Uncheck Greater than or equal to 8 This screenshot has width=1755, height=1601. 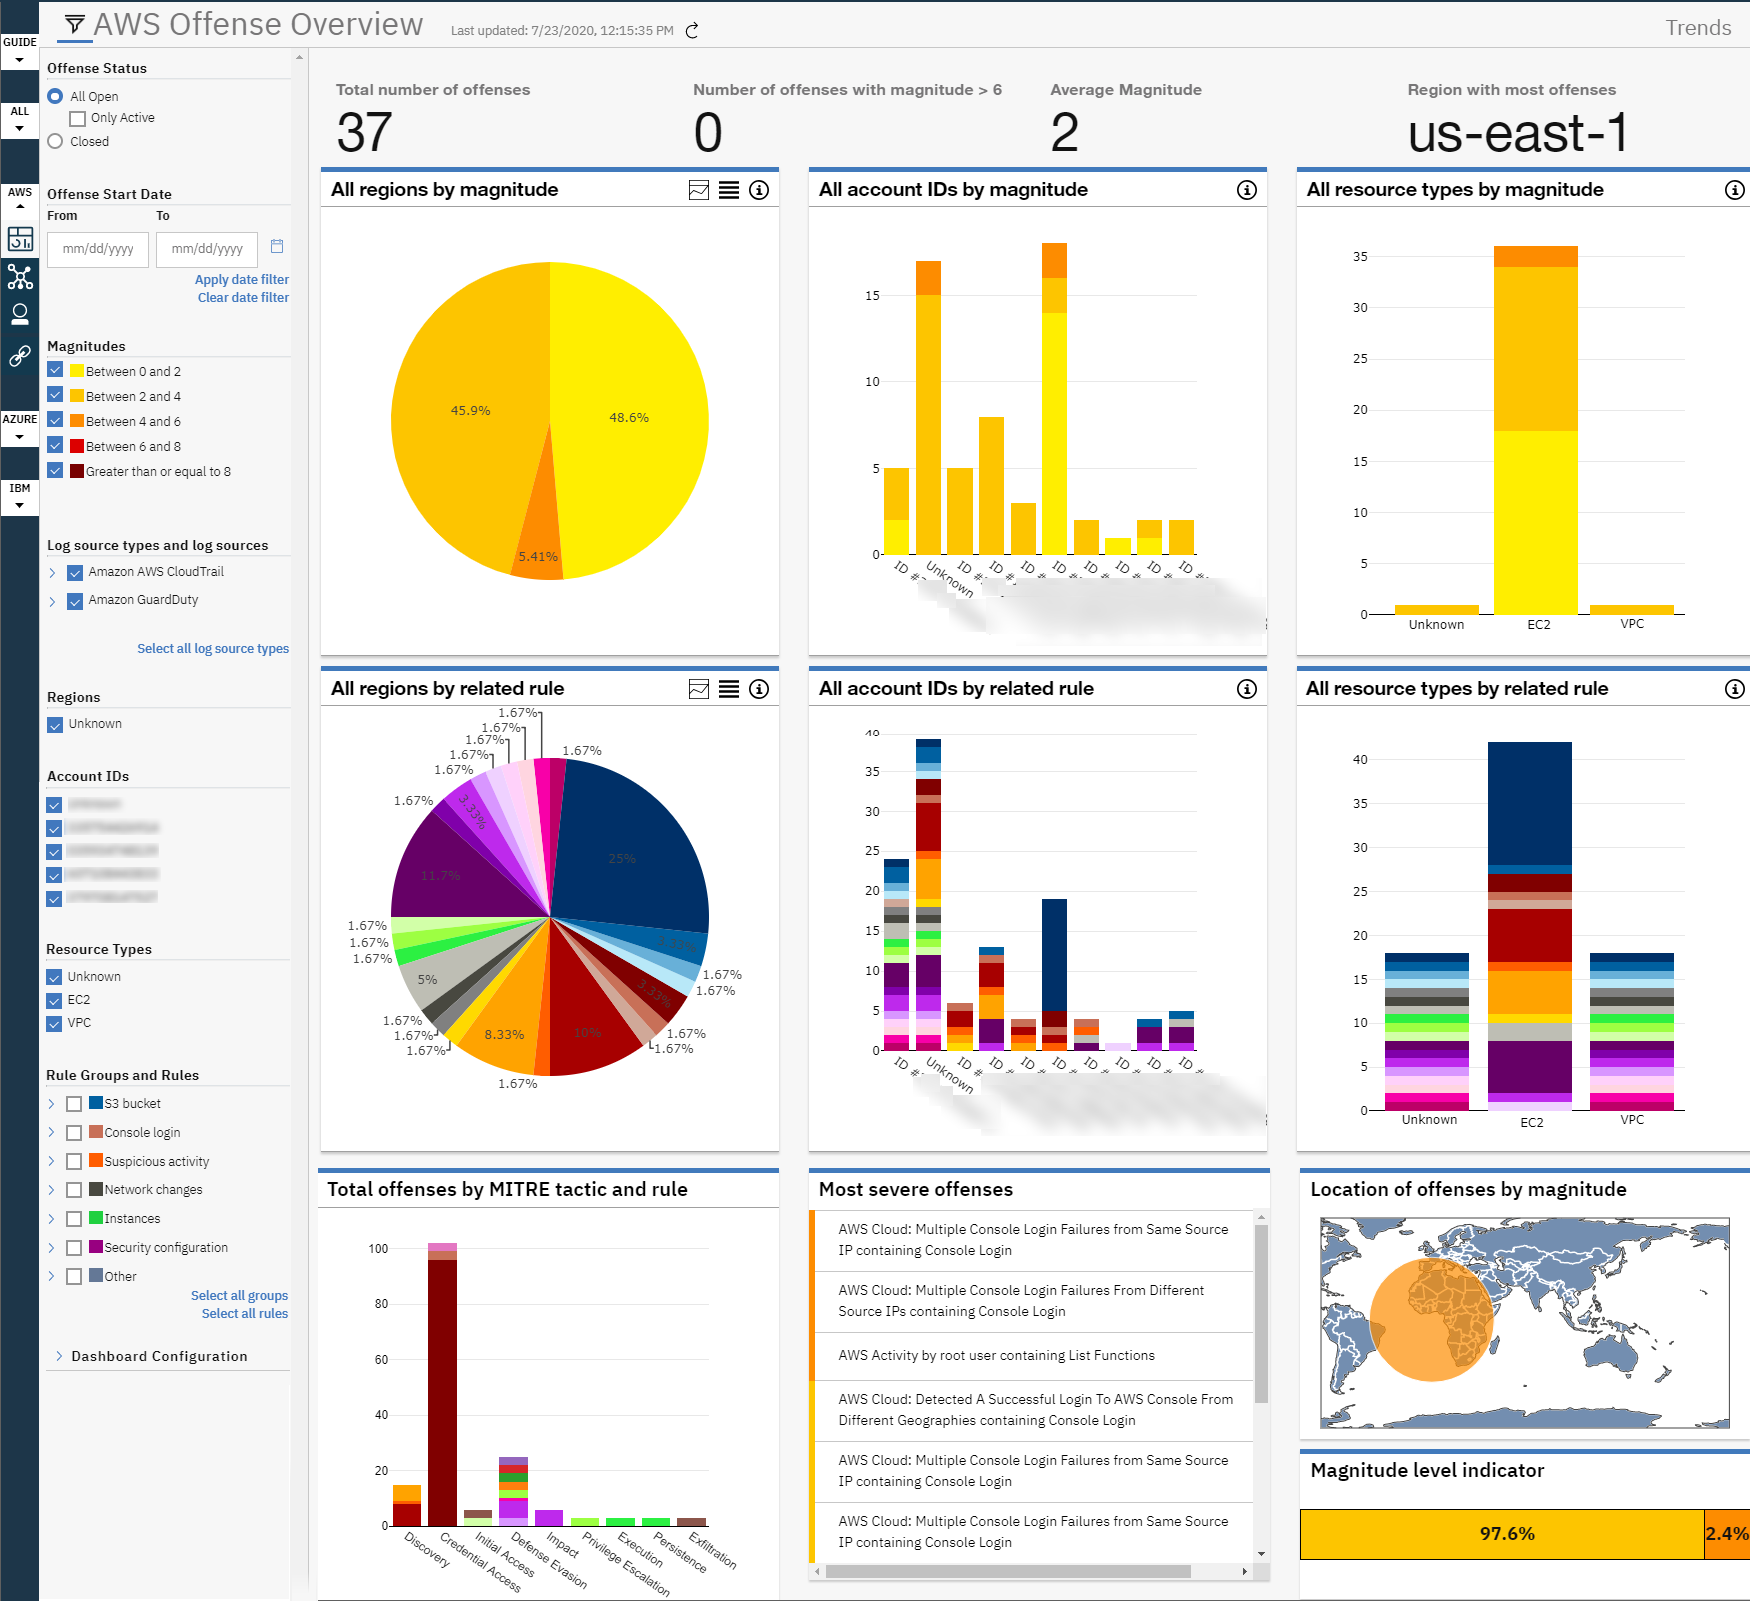[x=55, y=471]
